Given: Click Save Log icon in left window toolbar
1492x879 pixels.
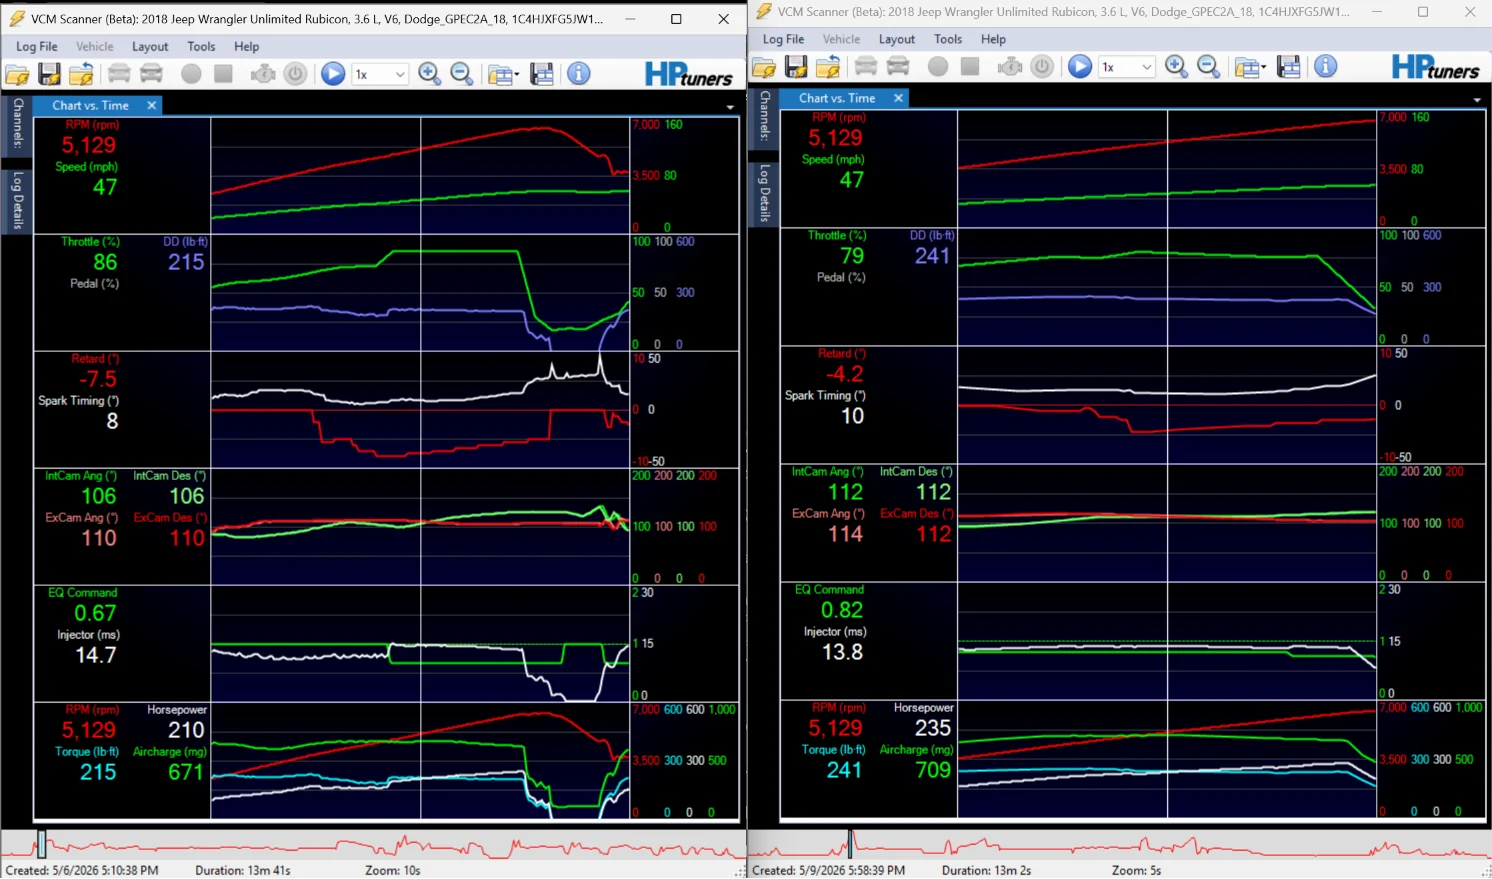Looking at the screenshot, I should (49, 74).
